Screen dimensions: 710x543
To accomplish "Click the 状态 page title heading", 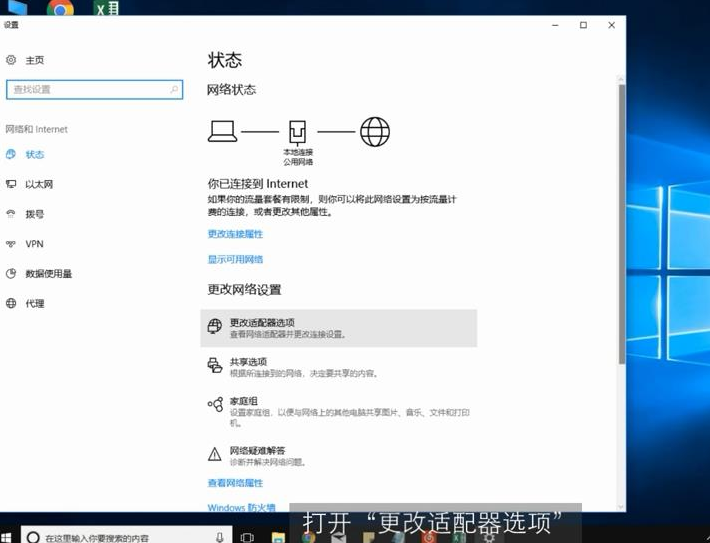I will [225, 60].
